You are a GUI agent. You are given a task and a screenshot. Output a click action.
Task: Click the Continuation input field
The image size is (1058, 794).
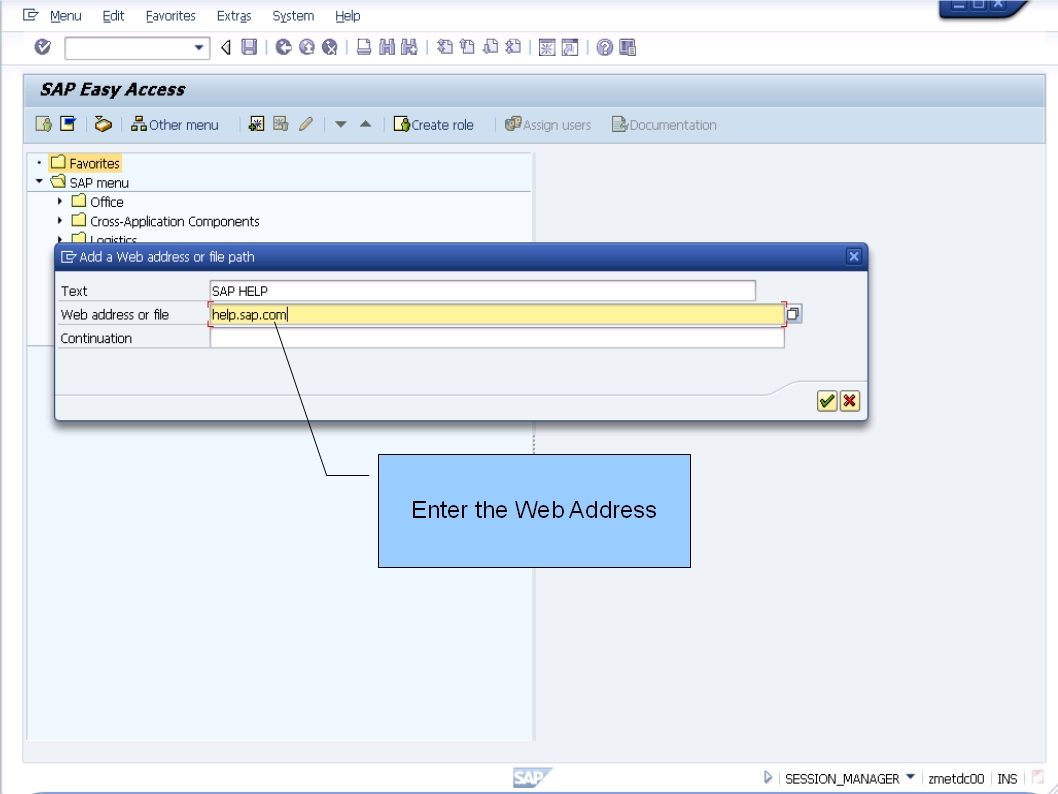497,338
